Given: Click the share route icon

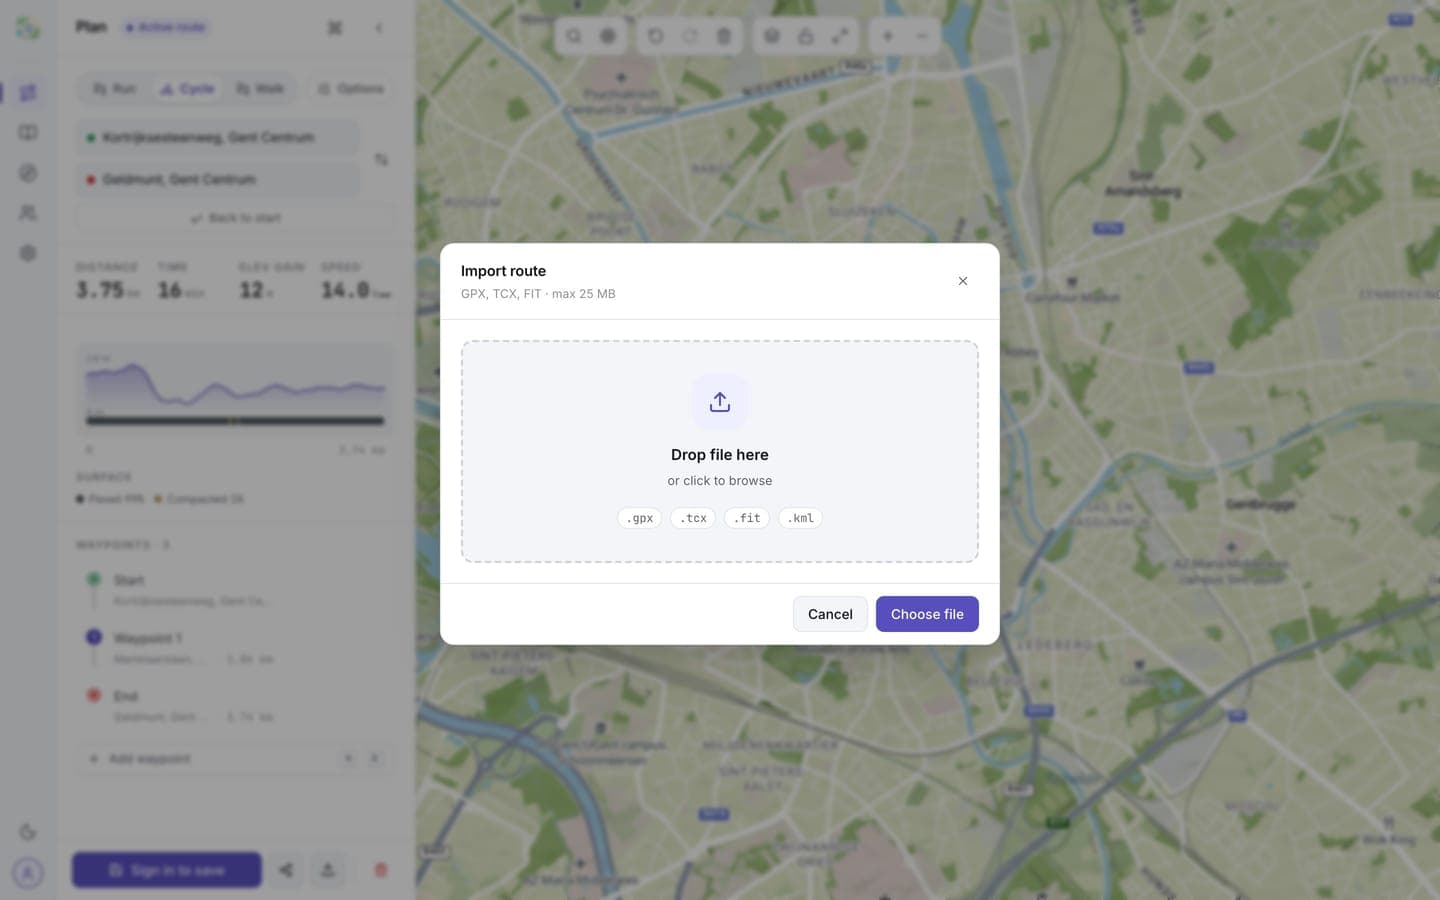Looking at the screenshot, I should (x=286, y=870).
